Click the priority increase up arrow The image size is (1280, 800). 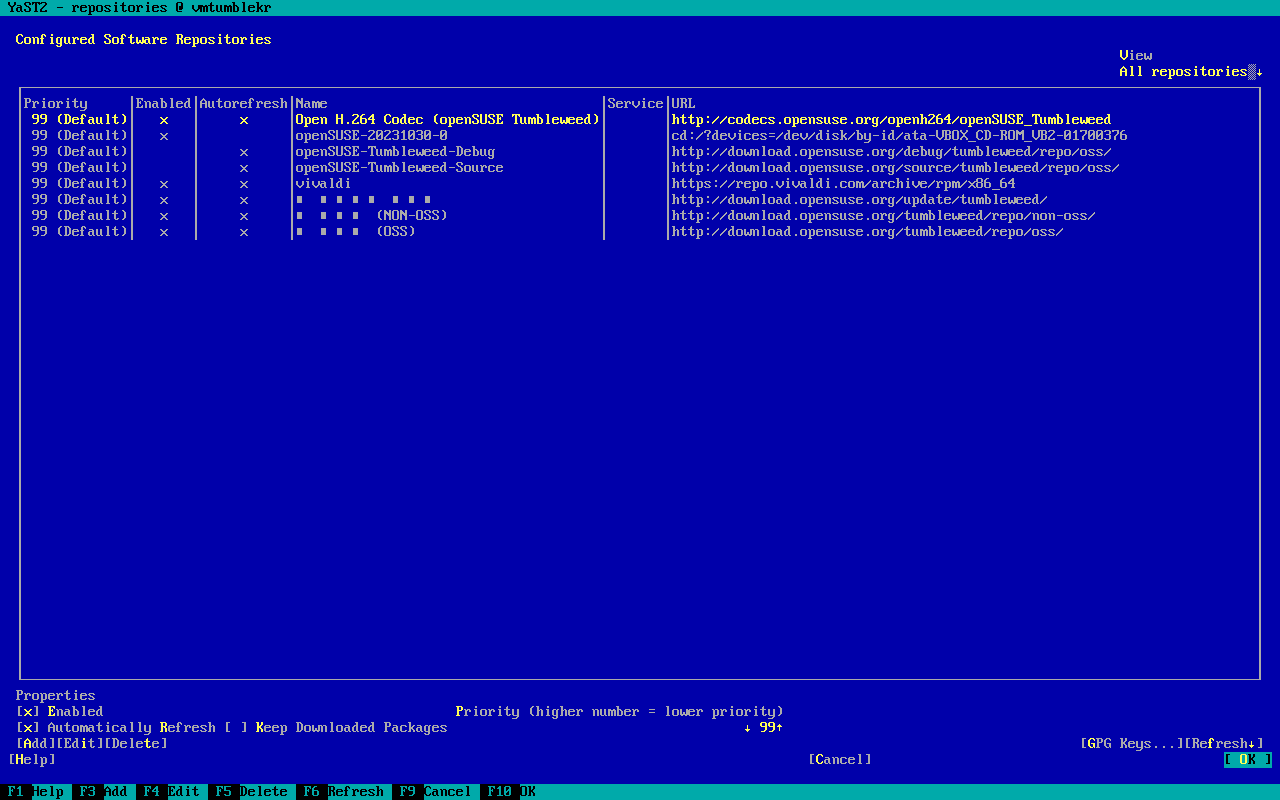[779, 728]
